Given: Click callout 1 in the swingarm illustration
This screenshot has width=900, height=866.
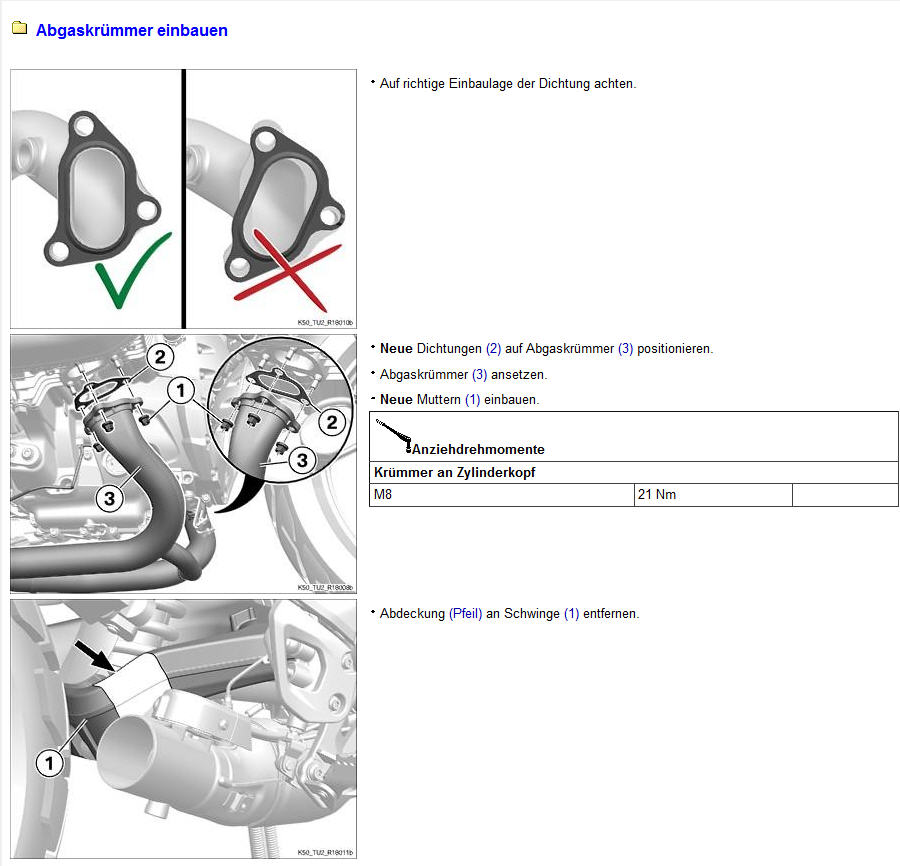Looking at the screenshot, I should click(x=50, y=764).
